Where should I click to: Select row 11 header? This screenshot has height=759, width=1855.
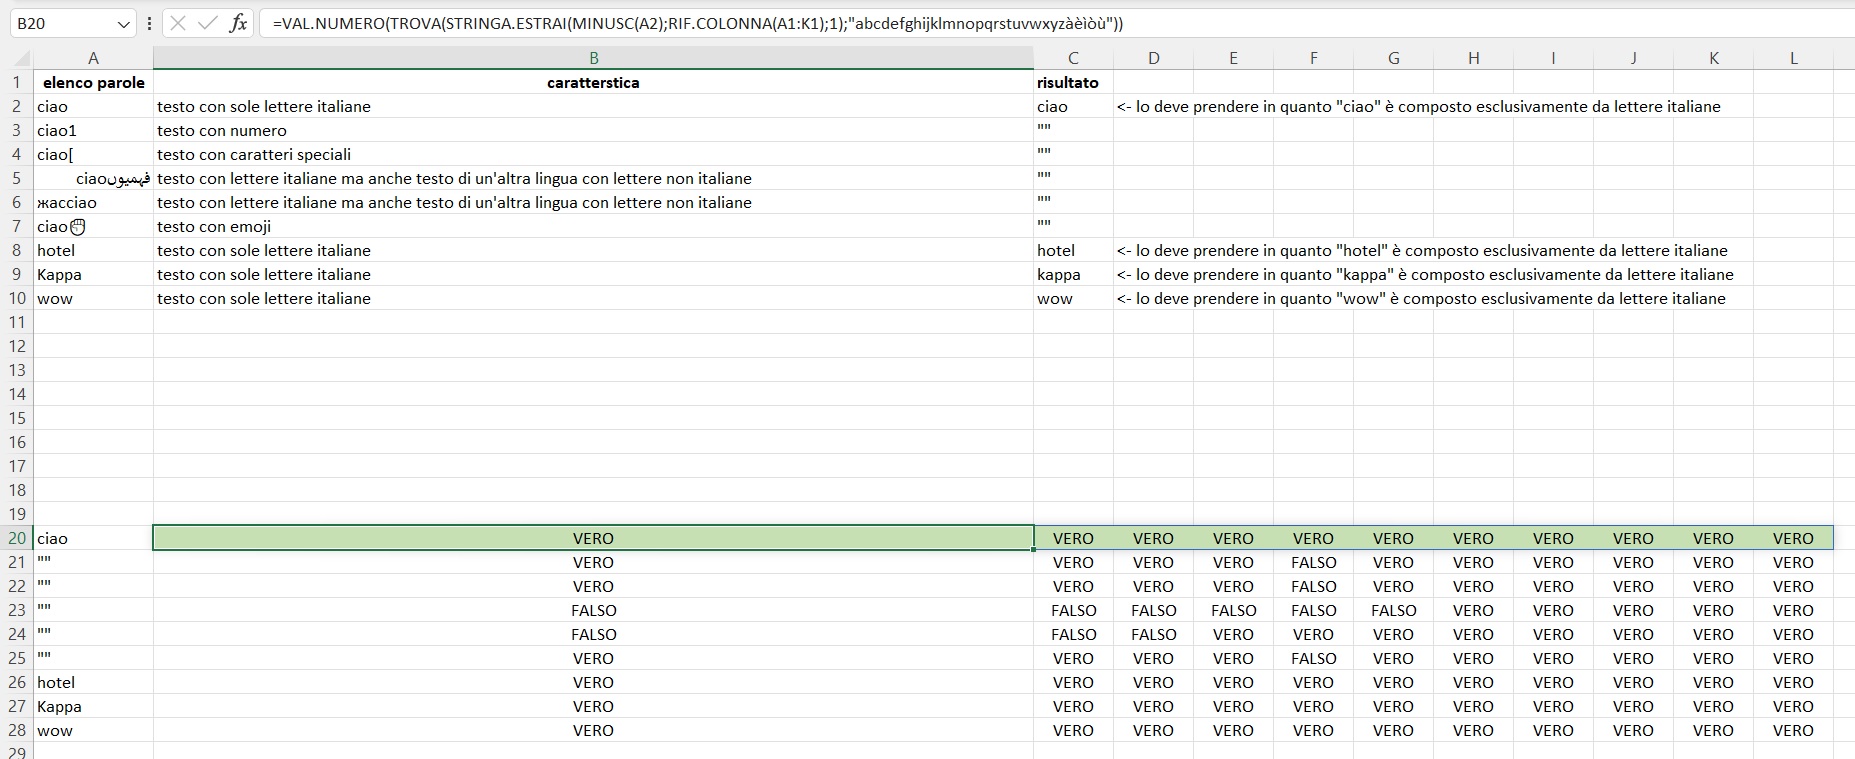click(17, 322)
